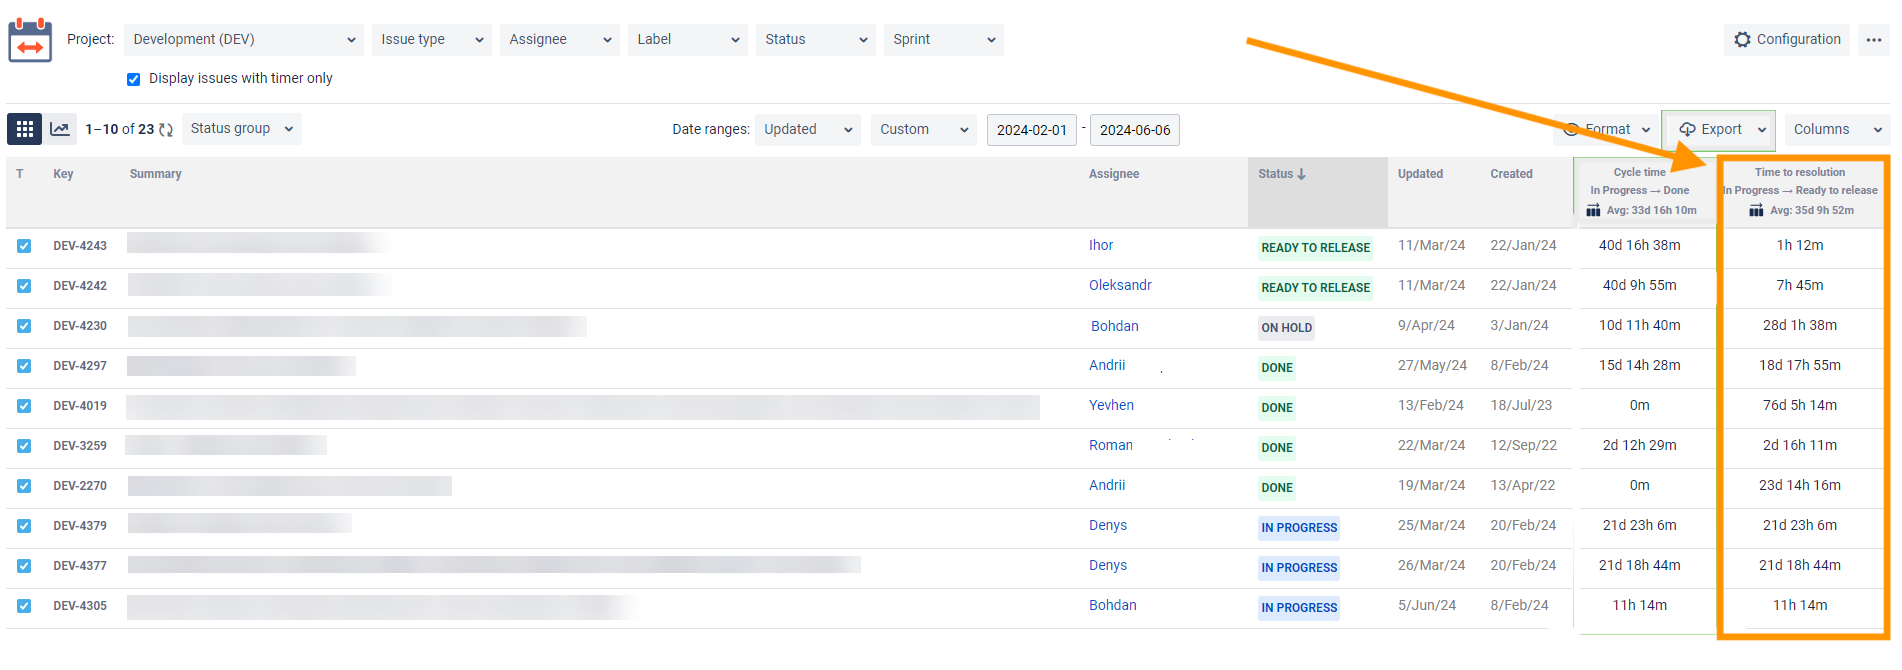
Task: Toggle Display issues with timer only
Action: (x=133, y=79)
